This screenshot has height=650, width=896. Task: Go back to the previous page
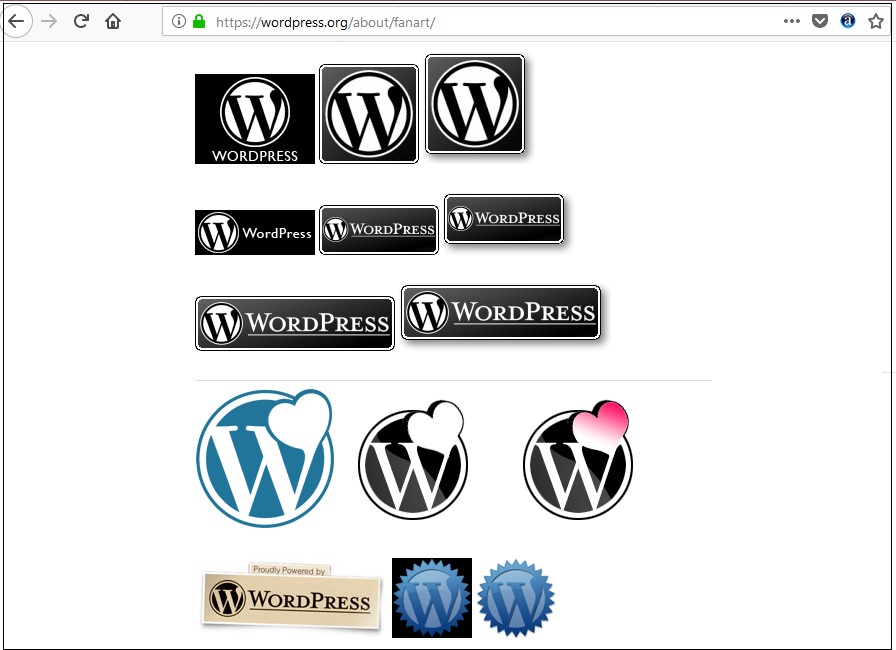click(17, 22)
